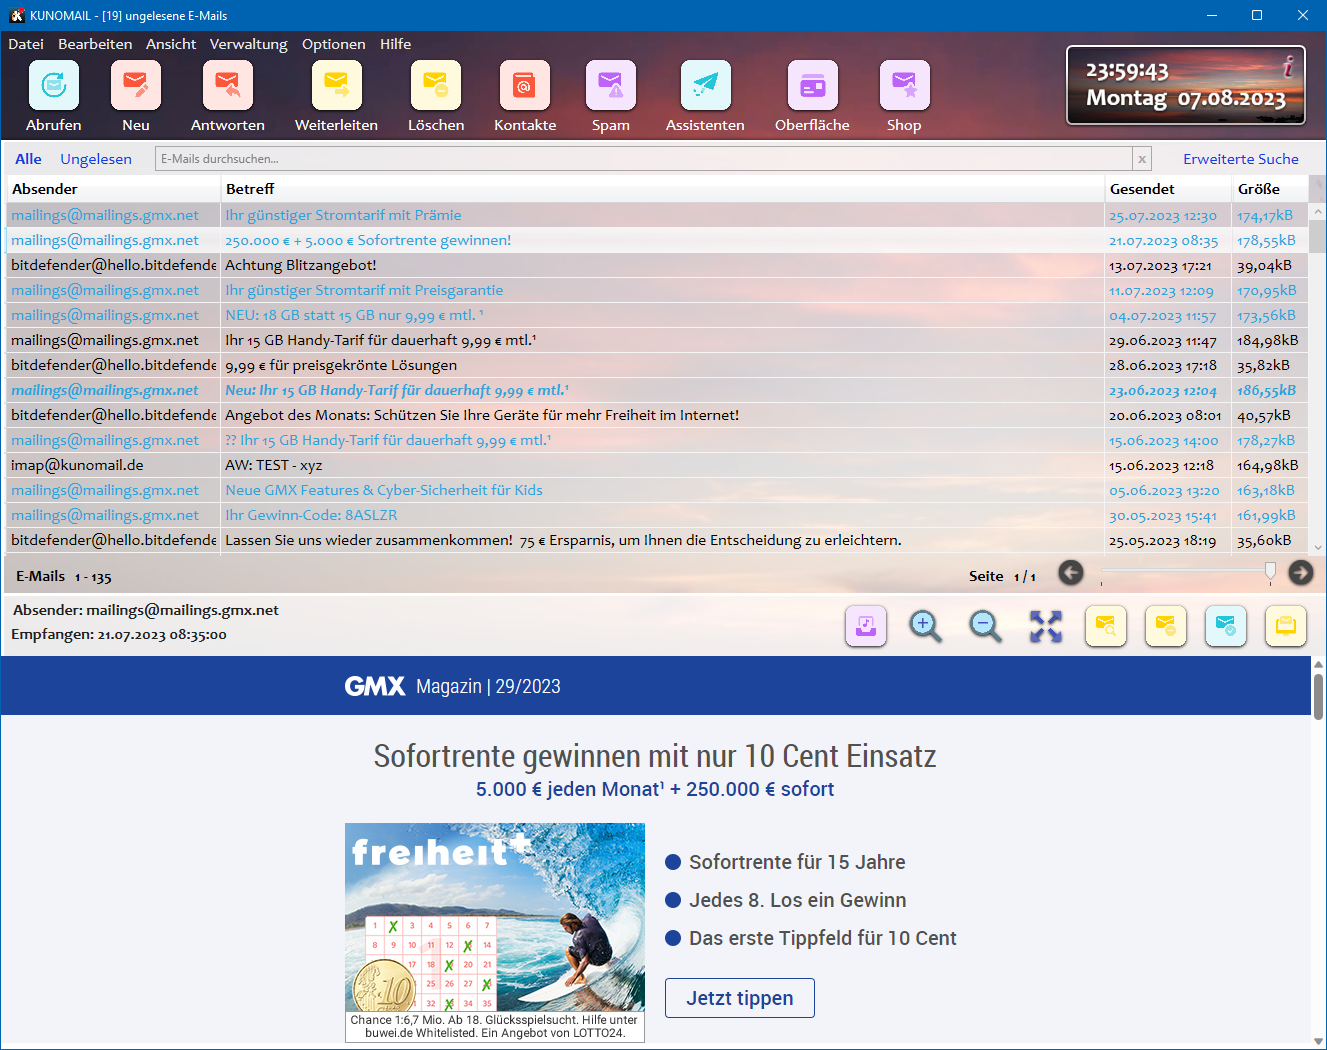Click the envelope with magnifier icon
Screen dimensions: 1327x1050
(x=1106, y=627)
